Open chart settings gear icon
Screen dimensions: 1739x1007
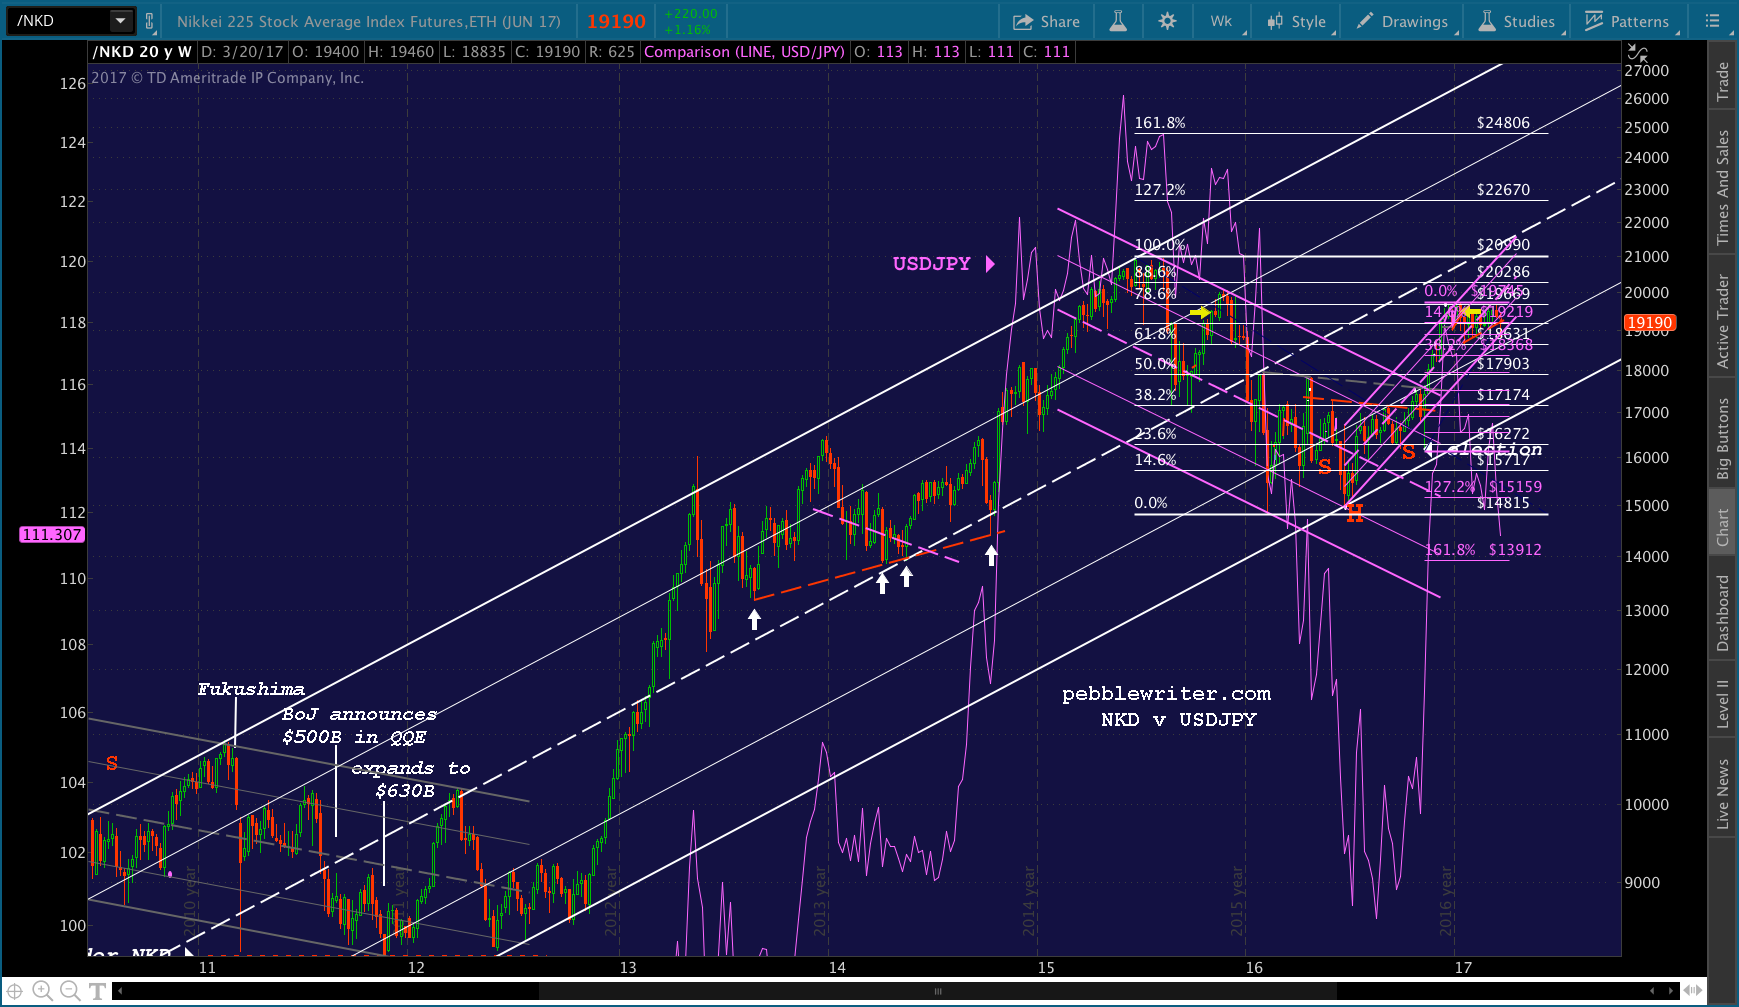coord(1167,21)
